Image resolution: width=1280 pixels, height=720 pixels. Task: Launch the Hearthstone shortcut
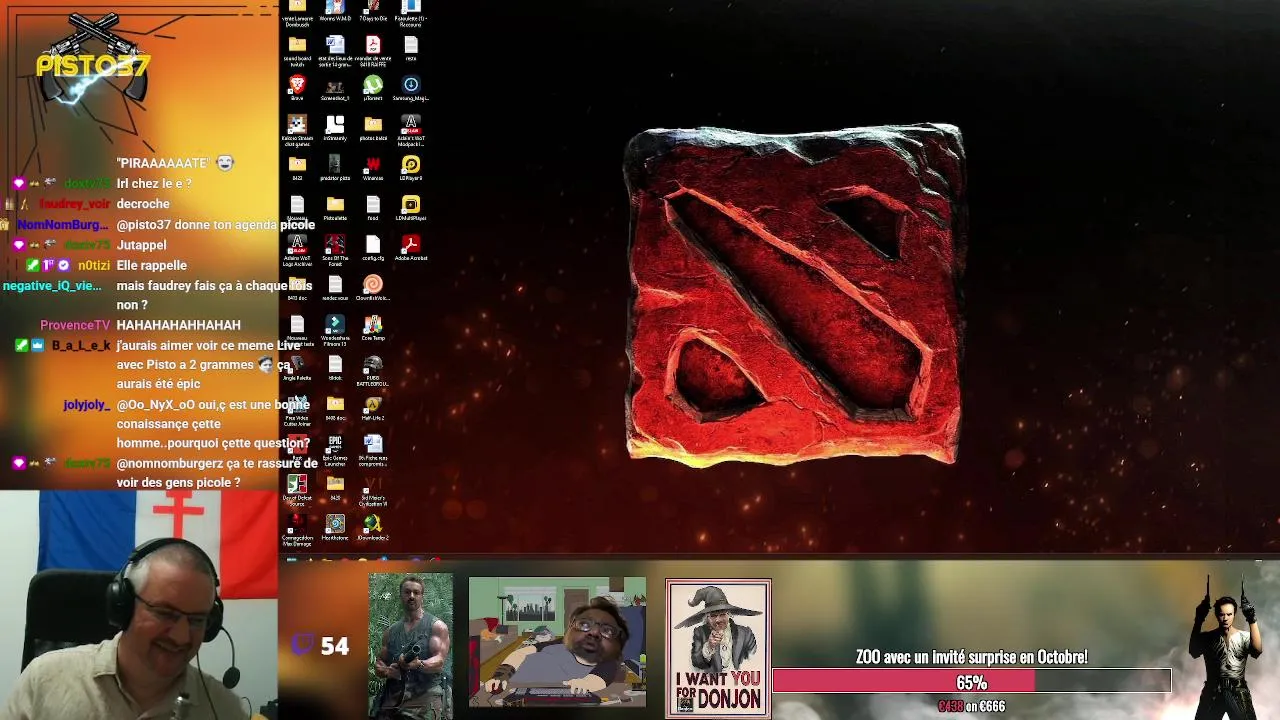[x=335, y=529]
